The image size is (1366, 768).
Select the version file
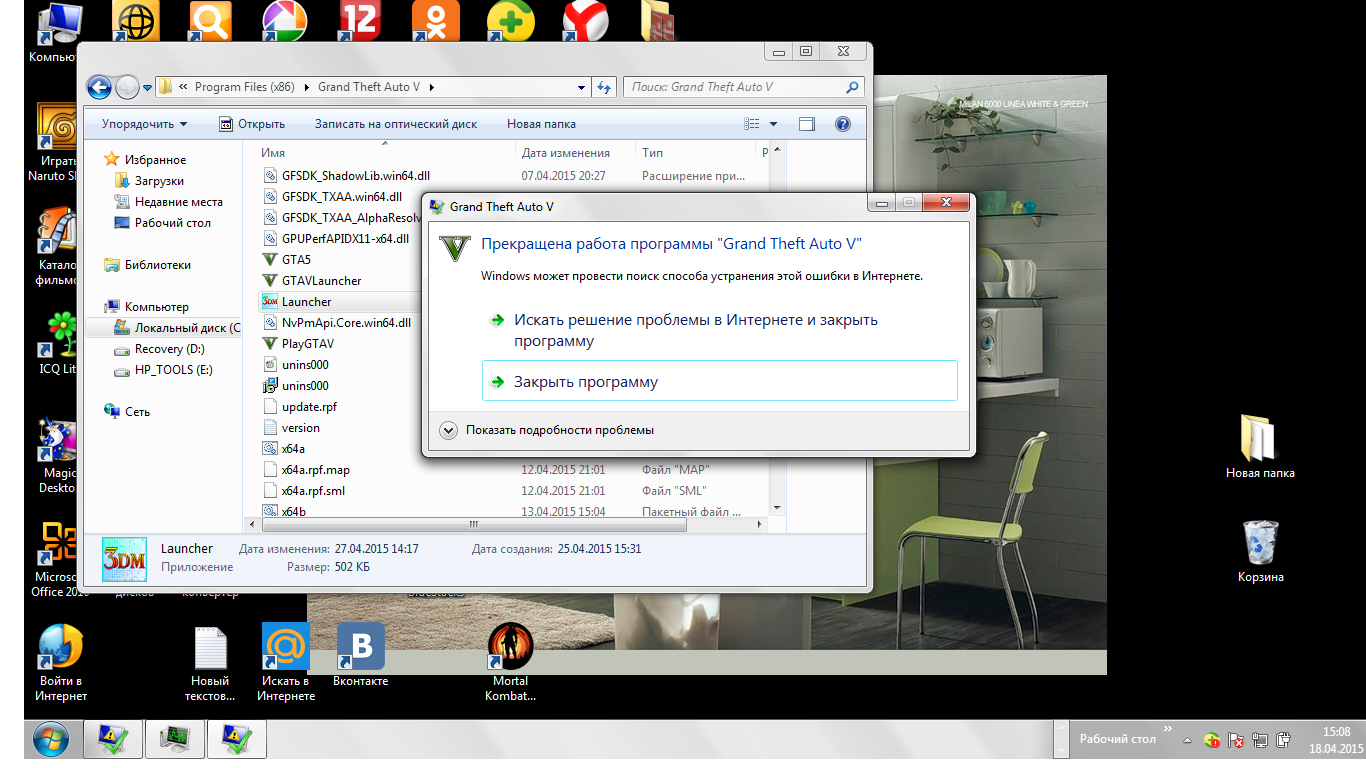pyautogui.click(x=290, y=428)
